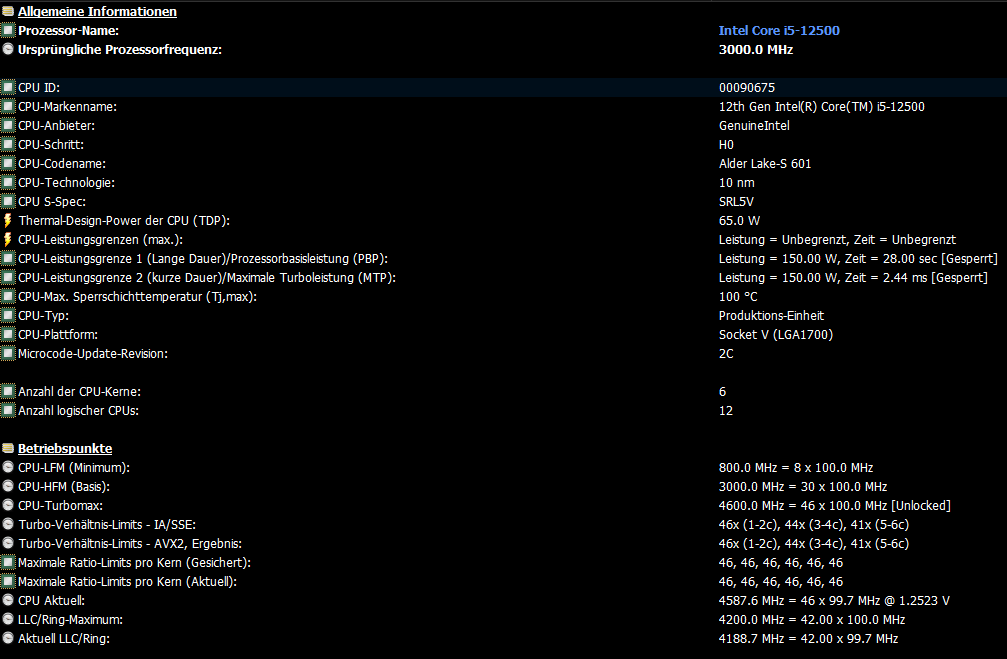Select the Betriebspunkte section heading

pos(65,448)
